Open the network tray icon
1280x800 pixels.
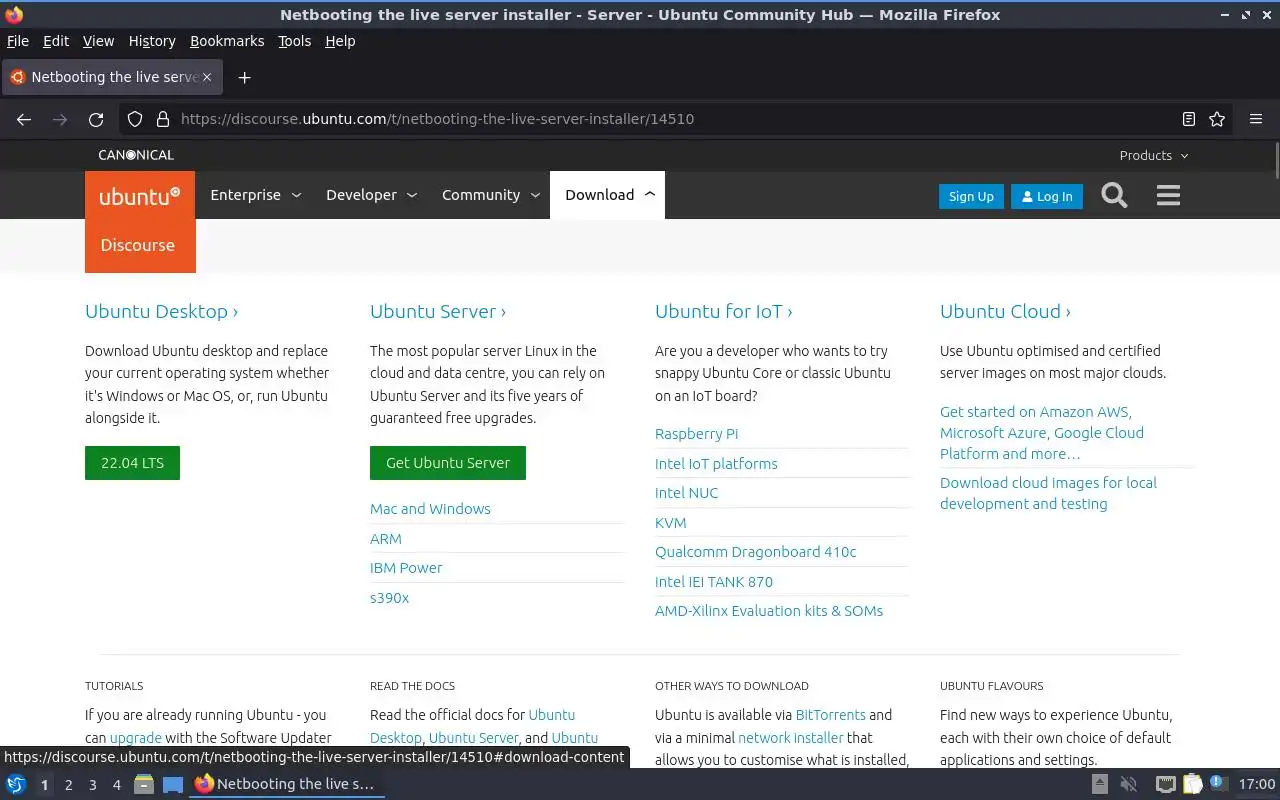pyautogui.click(x=1165, y=784)
